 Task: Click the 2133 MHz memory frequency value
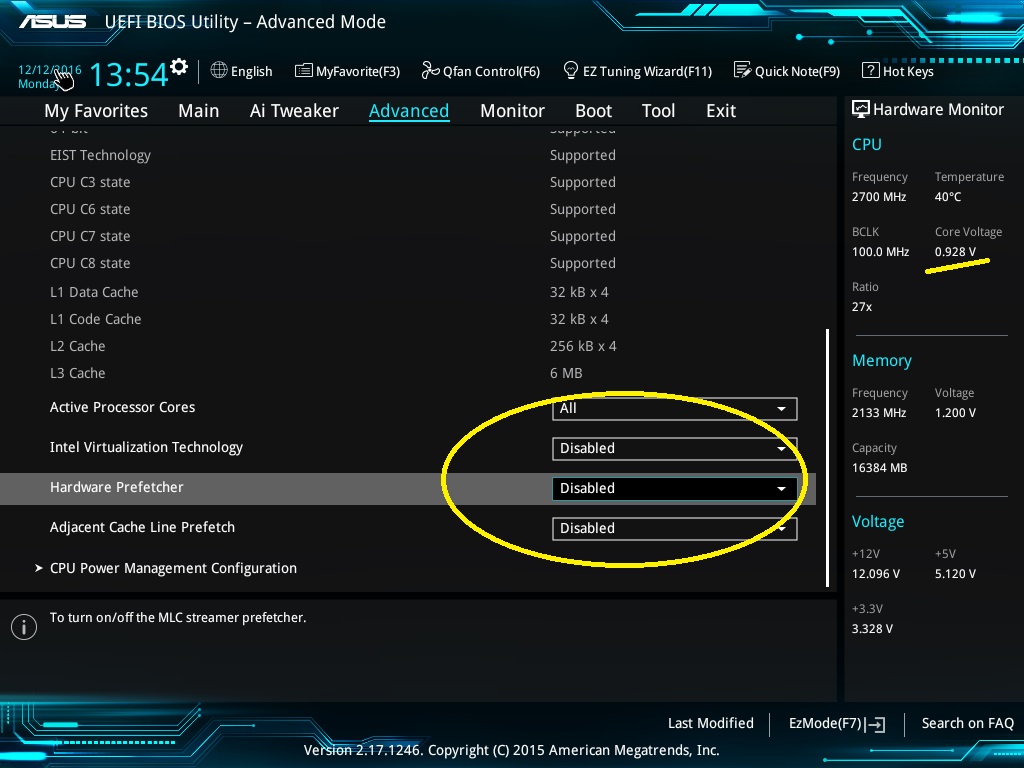[x=879, y=413]
